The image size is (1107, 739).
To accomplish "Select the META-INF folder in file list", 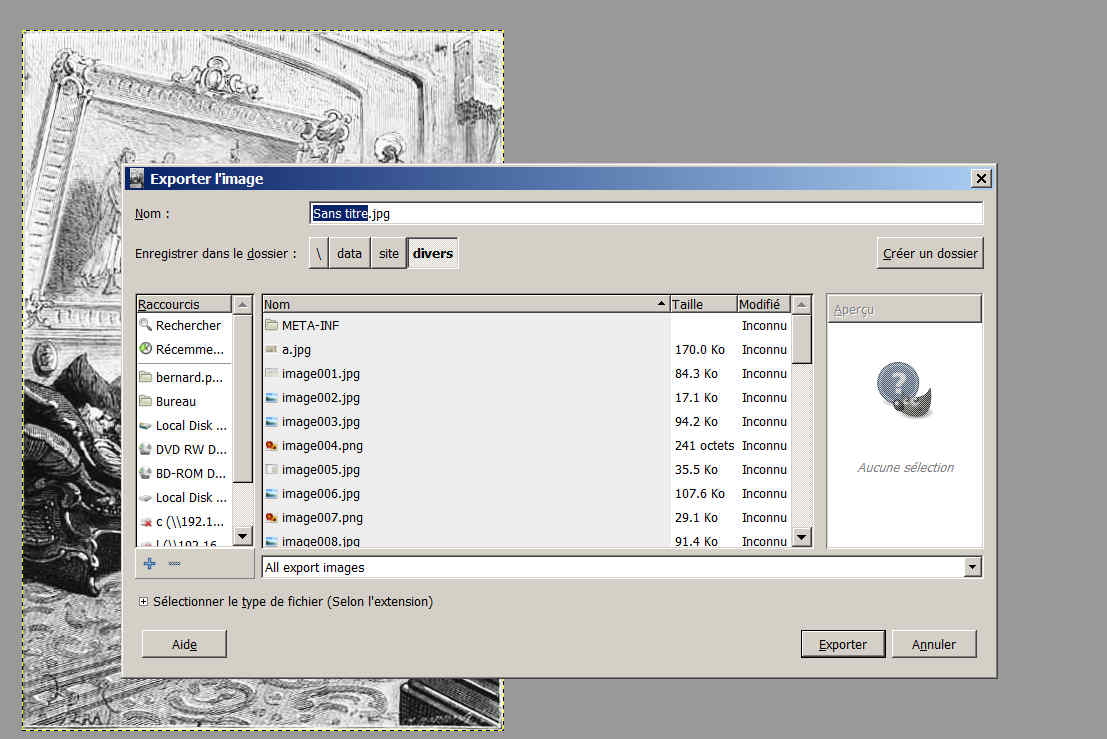I will coord(311,325).
